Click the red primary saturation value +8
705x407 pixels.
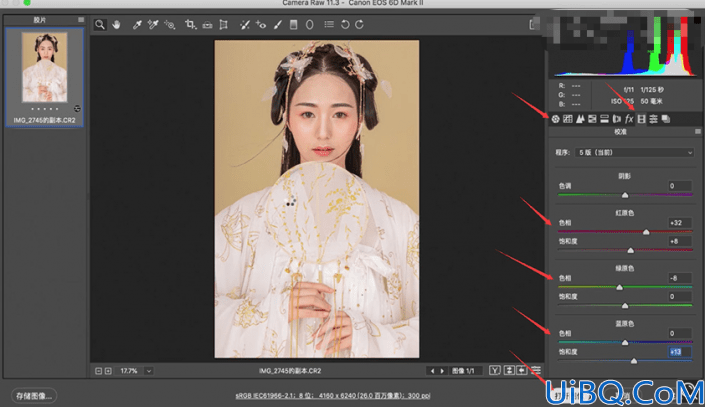click(680, 241)
